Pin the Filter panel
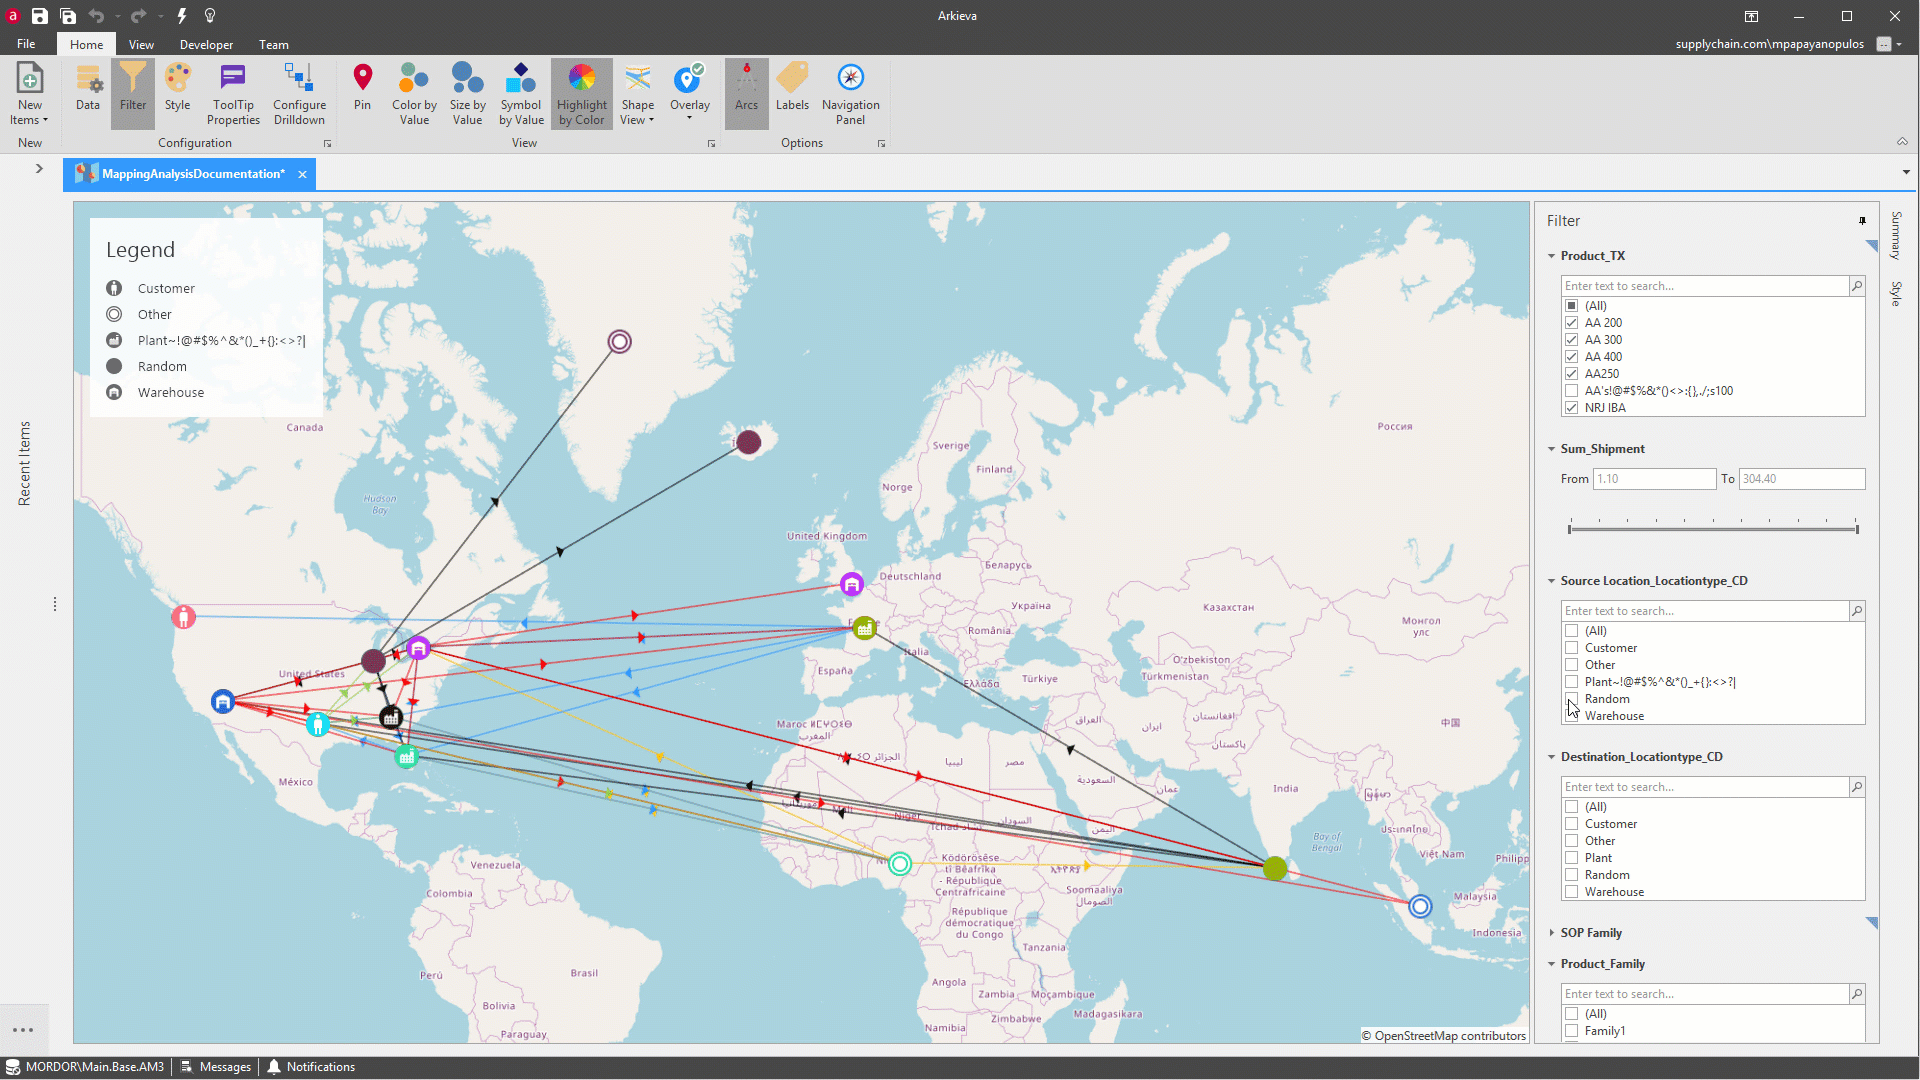This screenshot has height=1080, width=1920. click(x=1862, y=221)
